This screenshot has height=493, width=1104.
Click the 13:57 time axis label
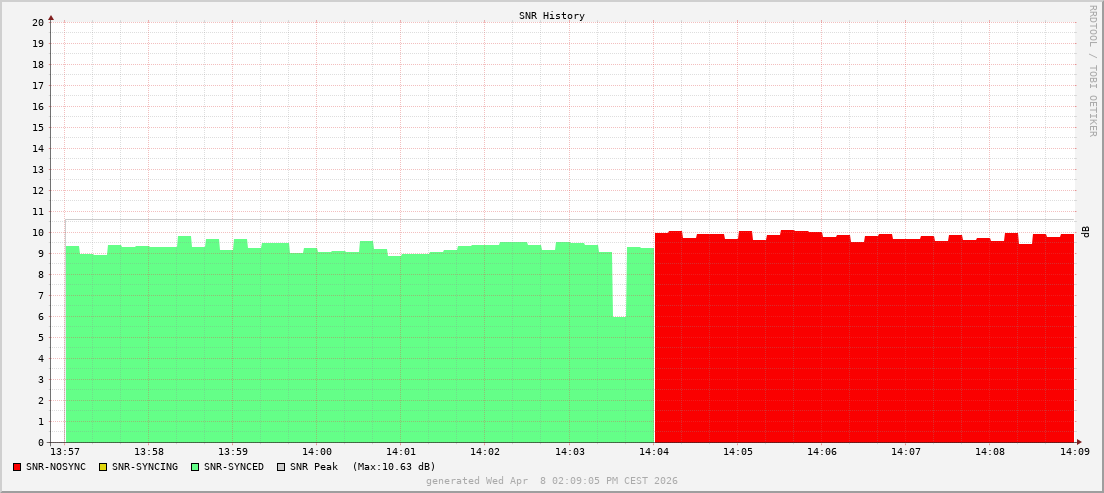(x=65, y=452)
